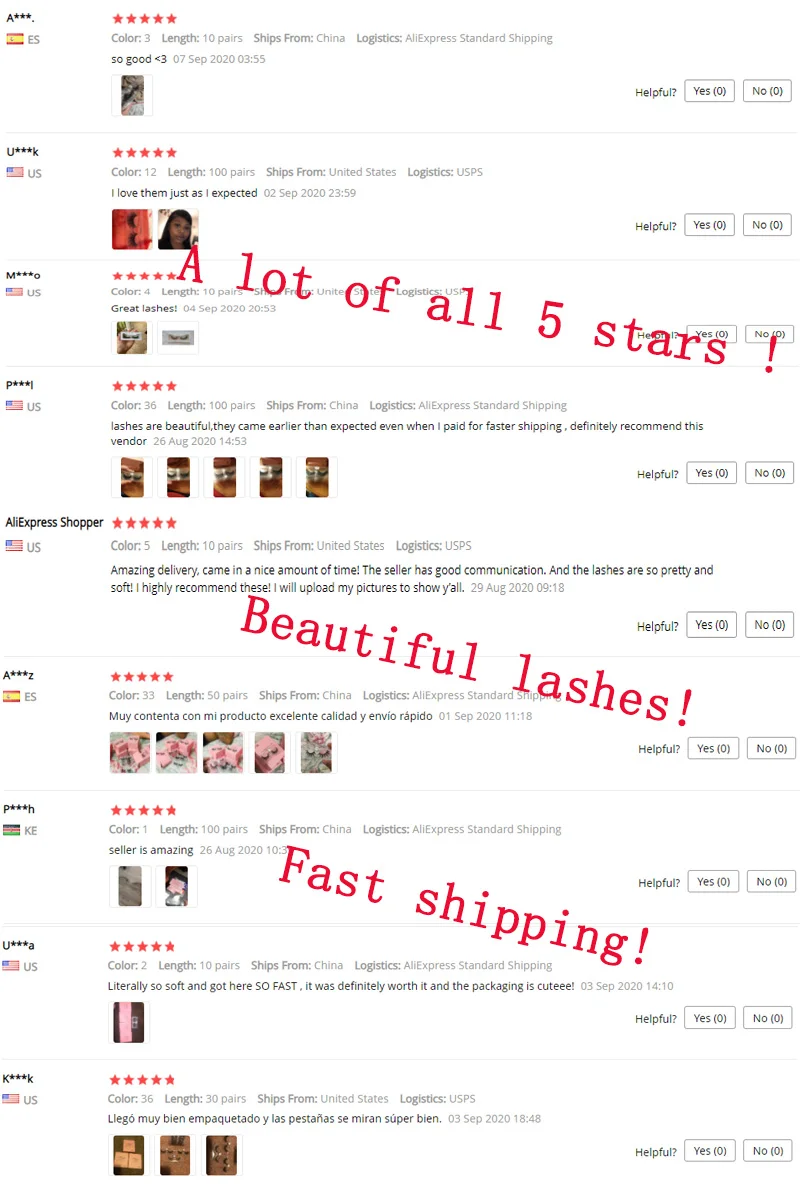Click Yes (0) on P***h review

[713, 882]
